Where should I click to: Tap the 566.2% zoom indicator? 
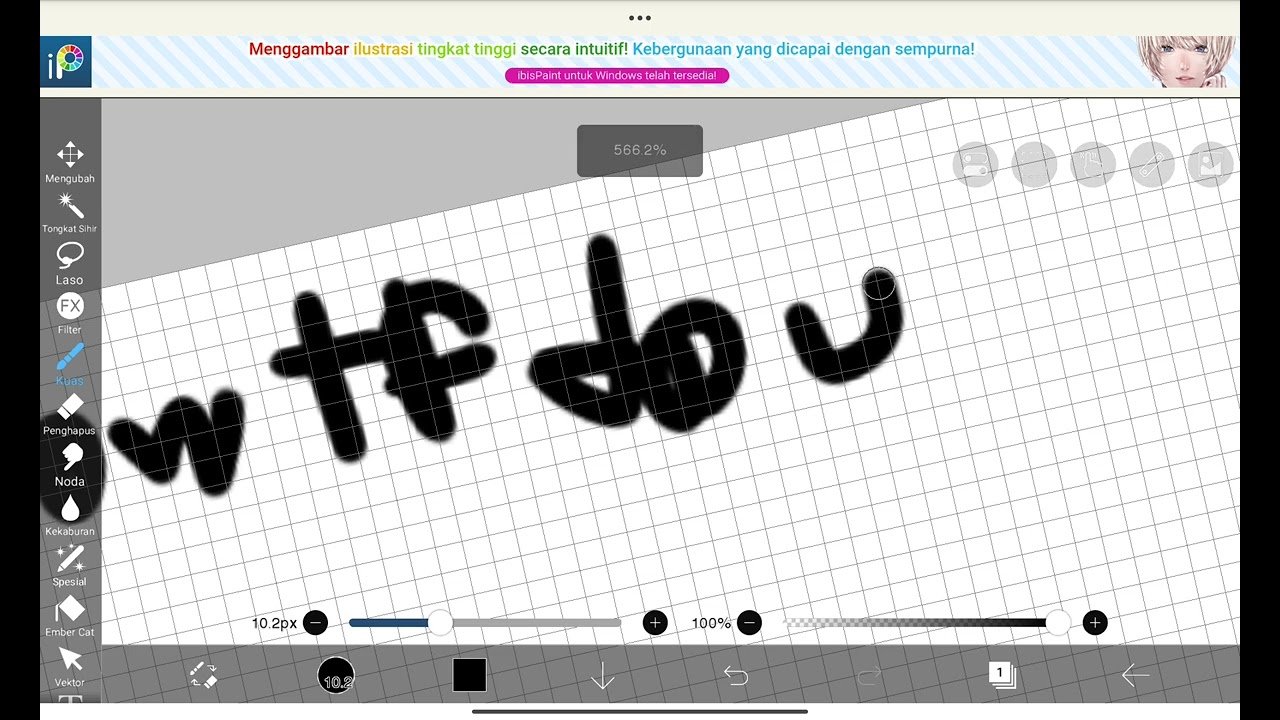click(x=640, y=150)
